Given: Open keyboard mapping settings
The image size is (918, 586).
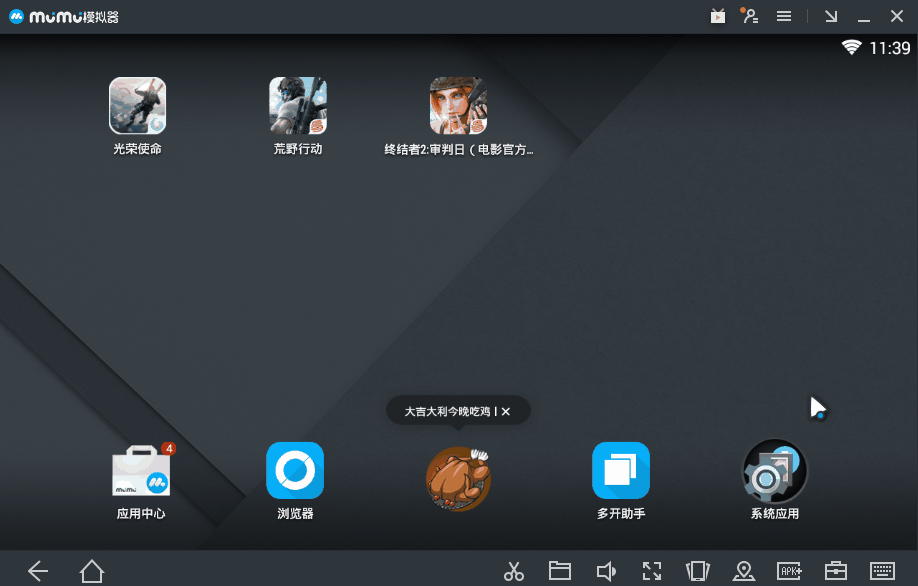Looking at the screenshot, I should click(882, 570).
